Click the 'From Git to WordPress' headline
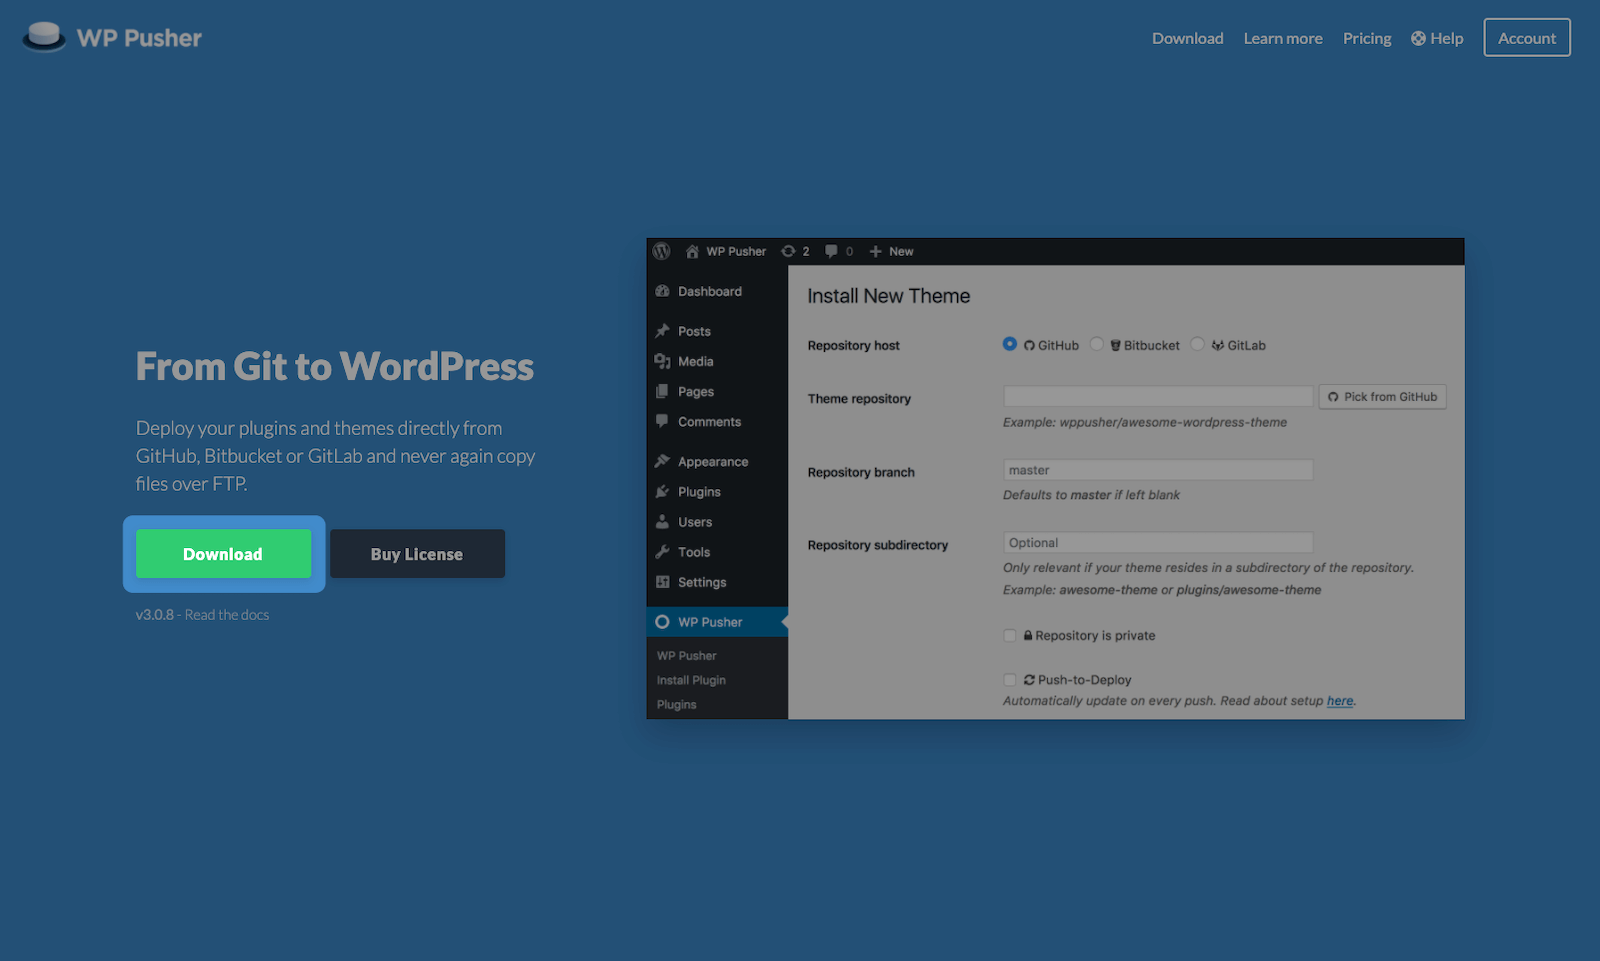The width and height of the screenshot is (1600, 961). 335,366
